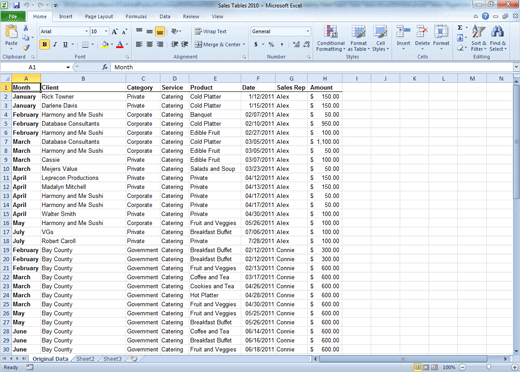Viewport: 520px width, 372px height.
Task: Click the Borders icon
Action: [85, 45]
